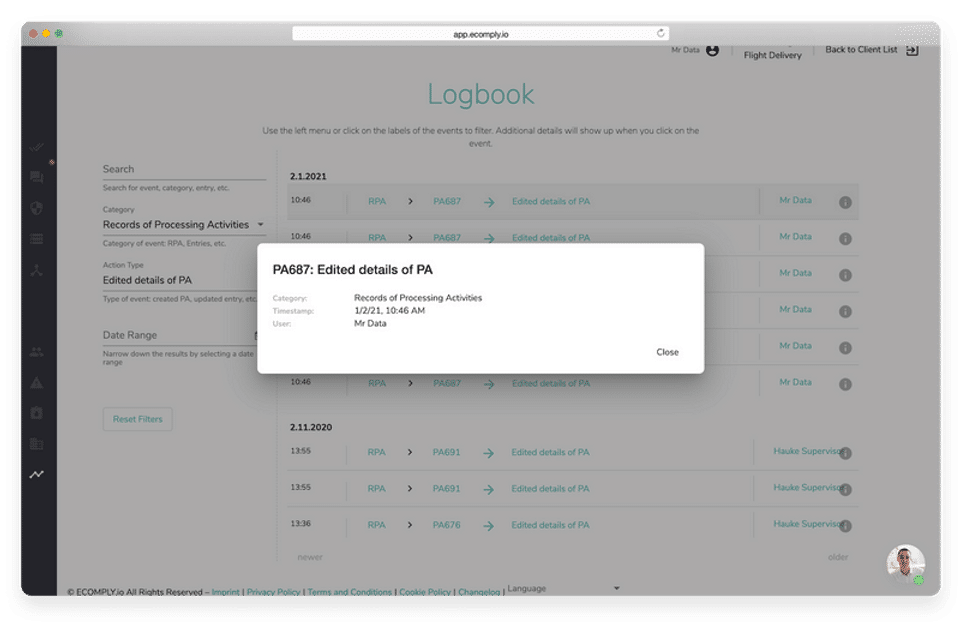Click the green macOS fullscreen window button
The image size is (960, 636).
(x=59, y=34)
